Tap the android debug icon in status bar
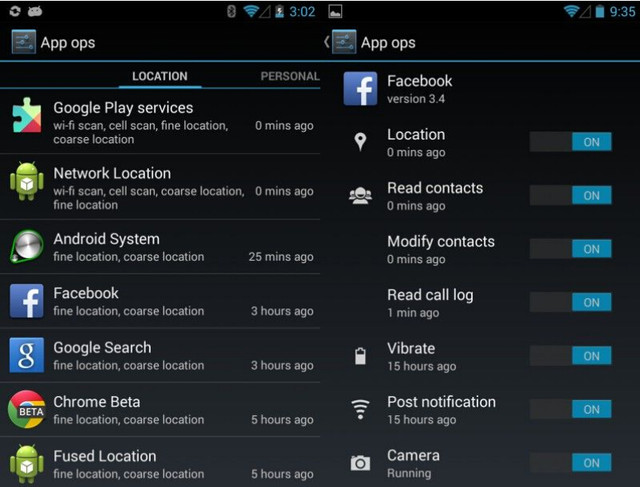 coord(35,11)
